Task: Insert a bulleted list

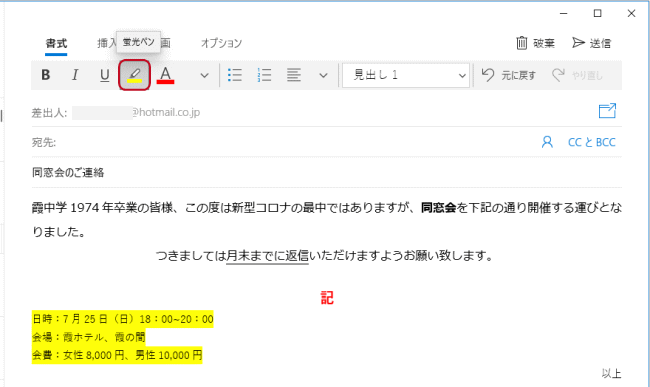Action: click(x=235, y=75)
